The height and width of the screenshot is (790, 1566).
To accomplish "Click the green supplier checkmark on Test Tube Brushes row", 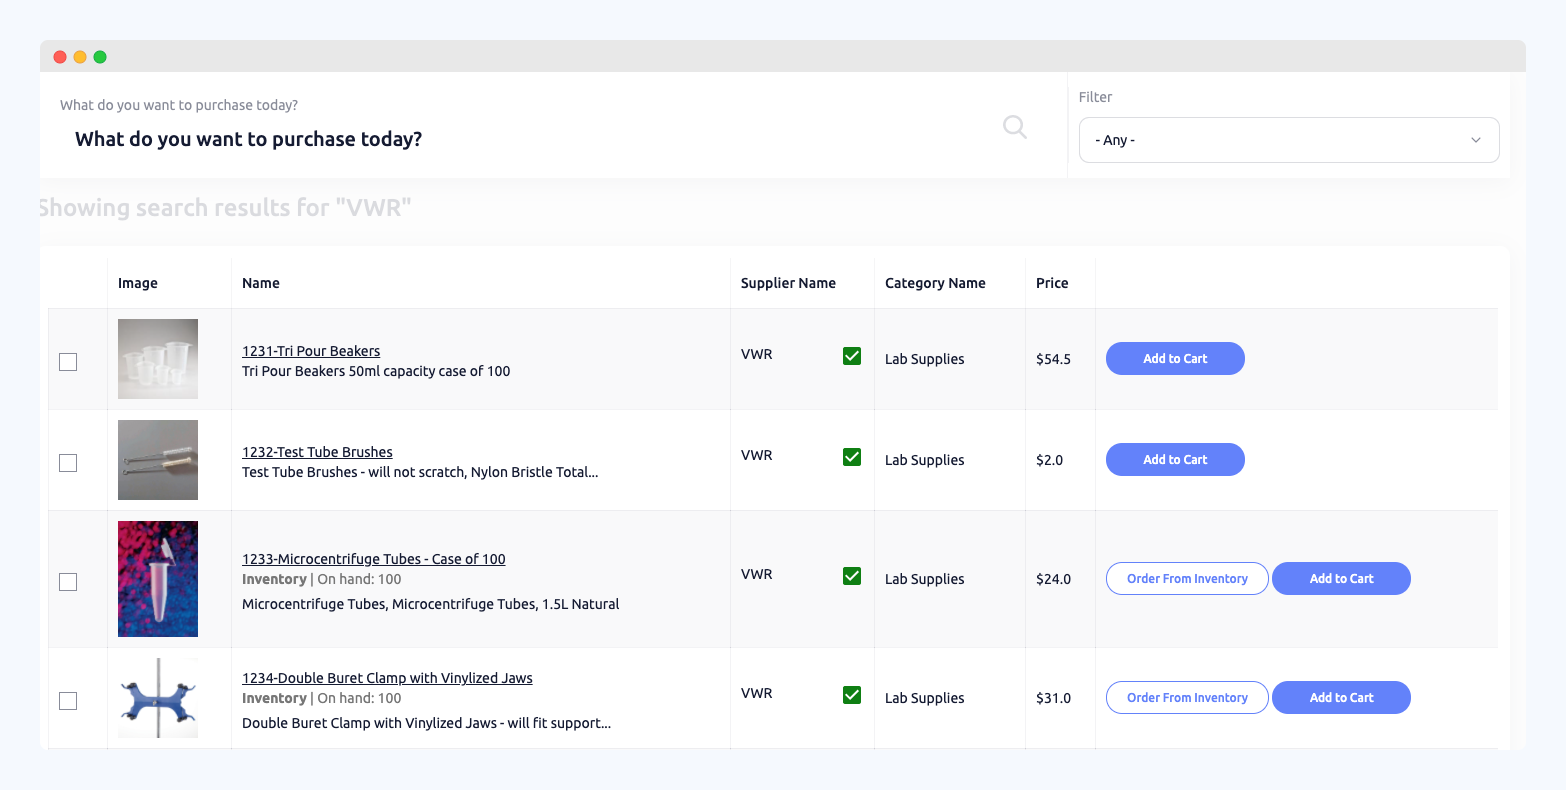I will (851, 457).
